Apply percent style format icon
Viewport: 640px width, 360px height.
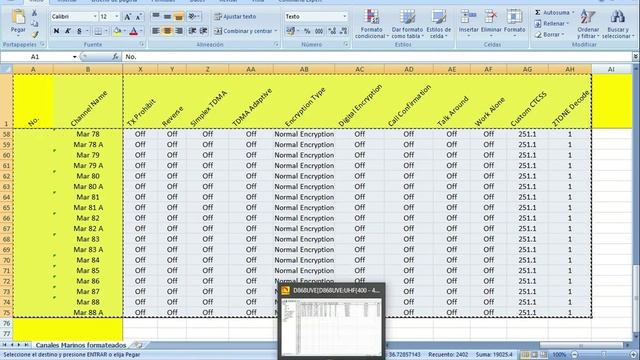307,31
